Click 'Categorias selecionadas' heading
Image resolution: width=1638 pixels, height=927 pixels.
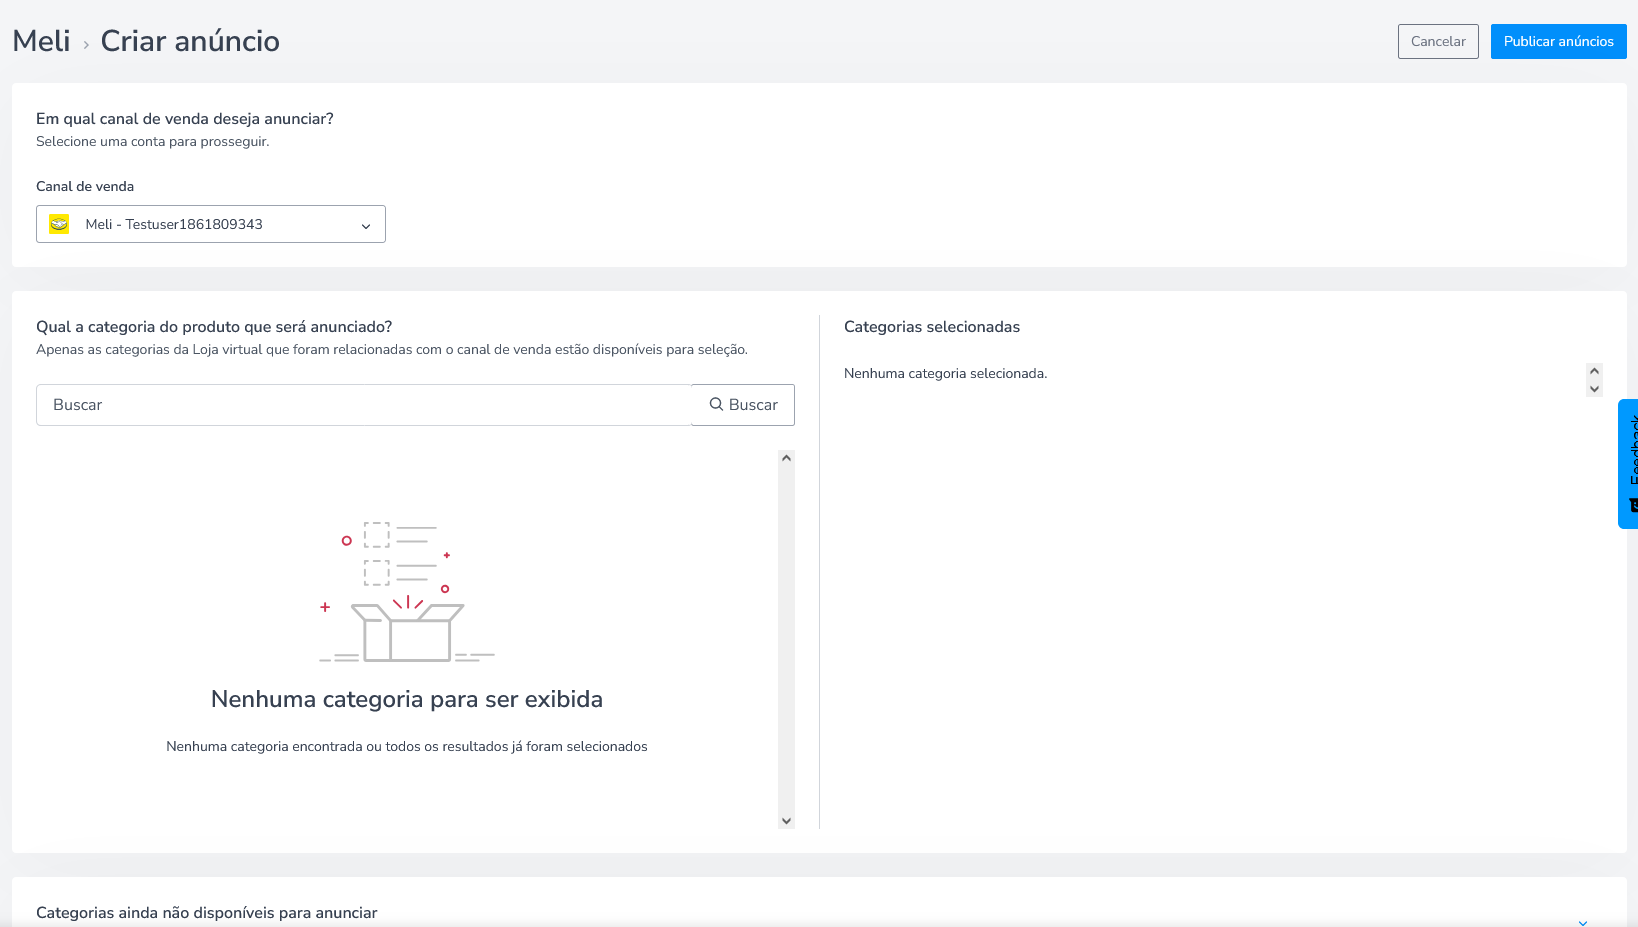click(932, 327)
